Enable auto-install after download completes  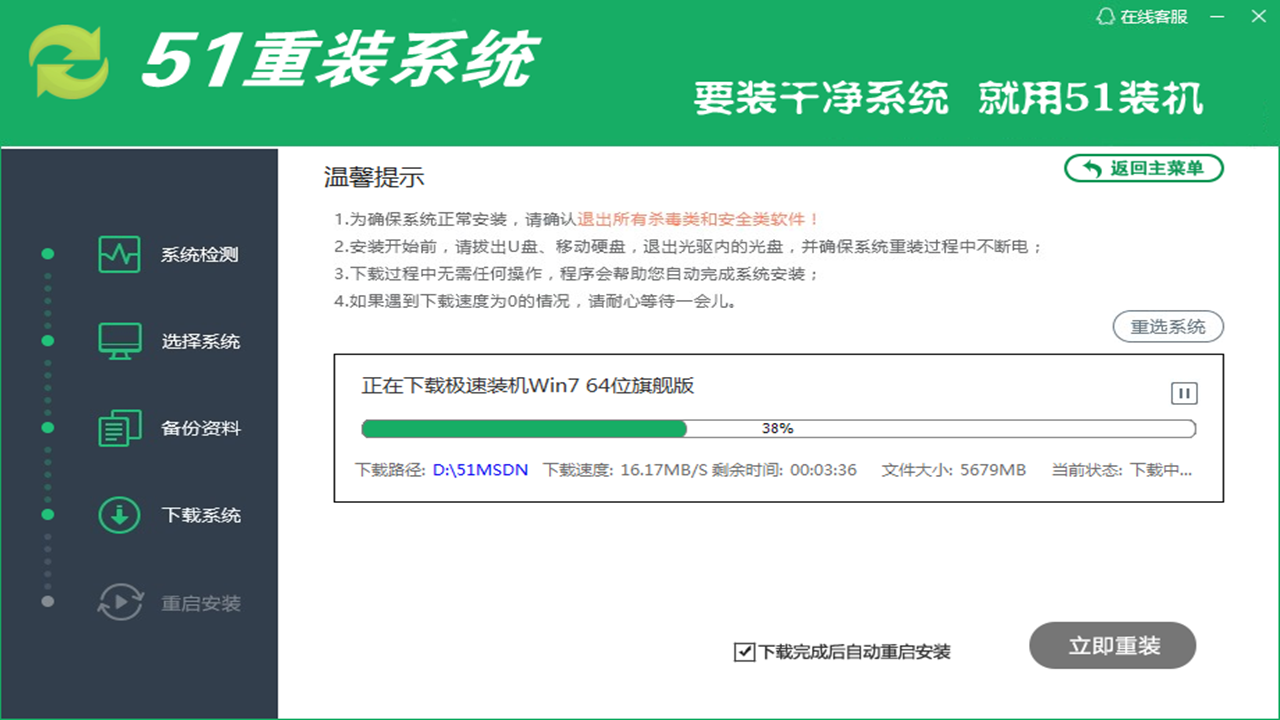743,652
